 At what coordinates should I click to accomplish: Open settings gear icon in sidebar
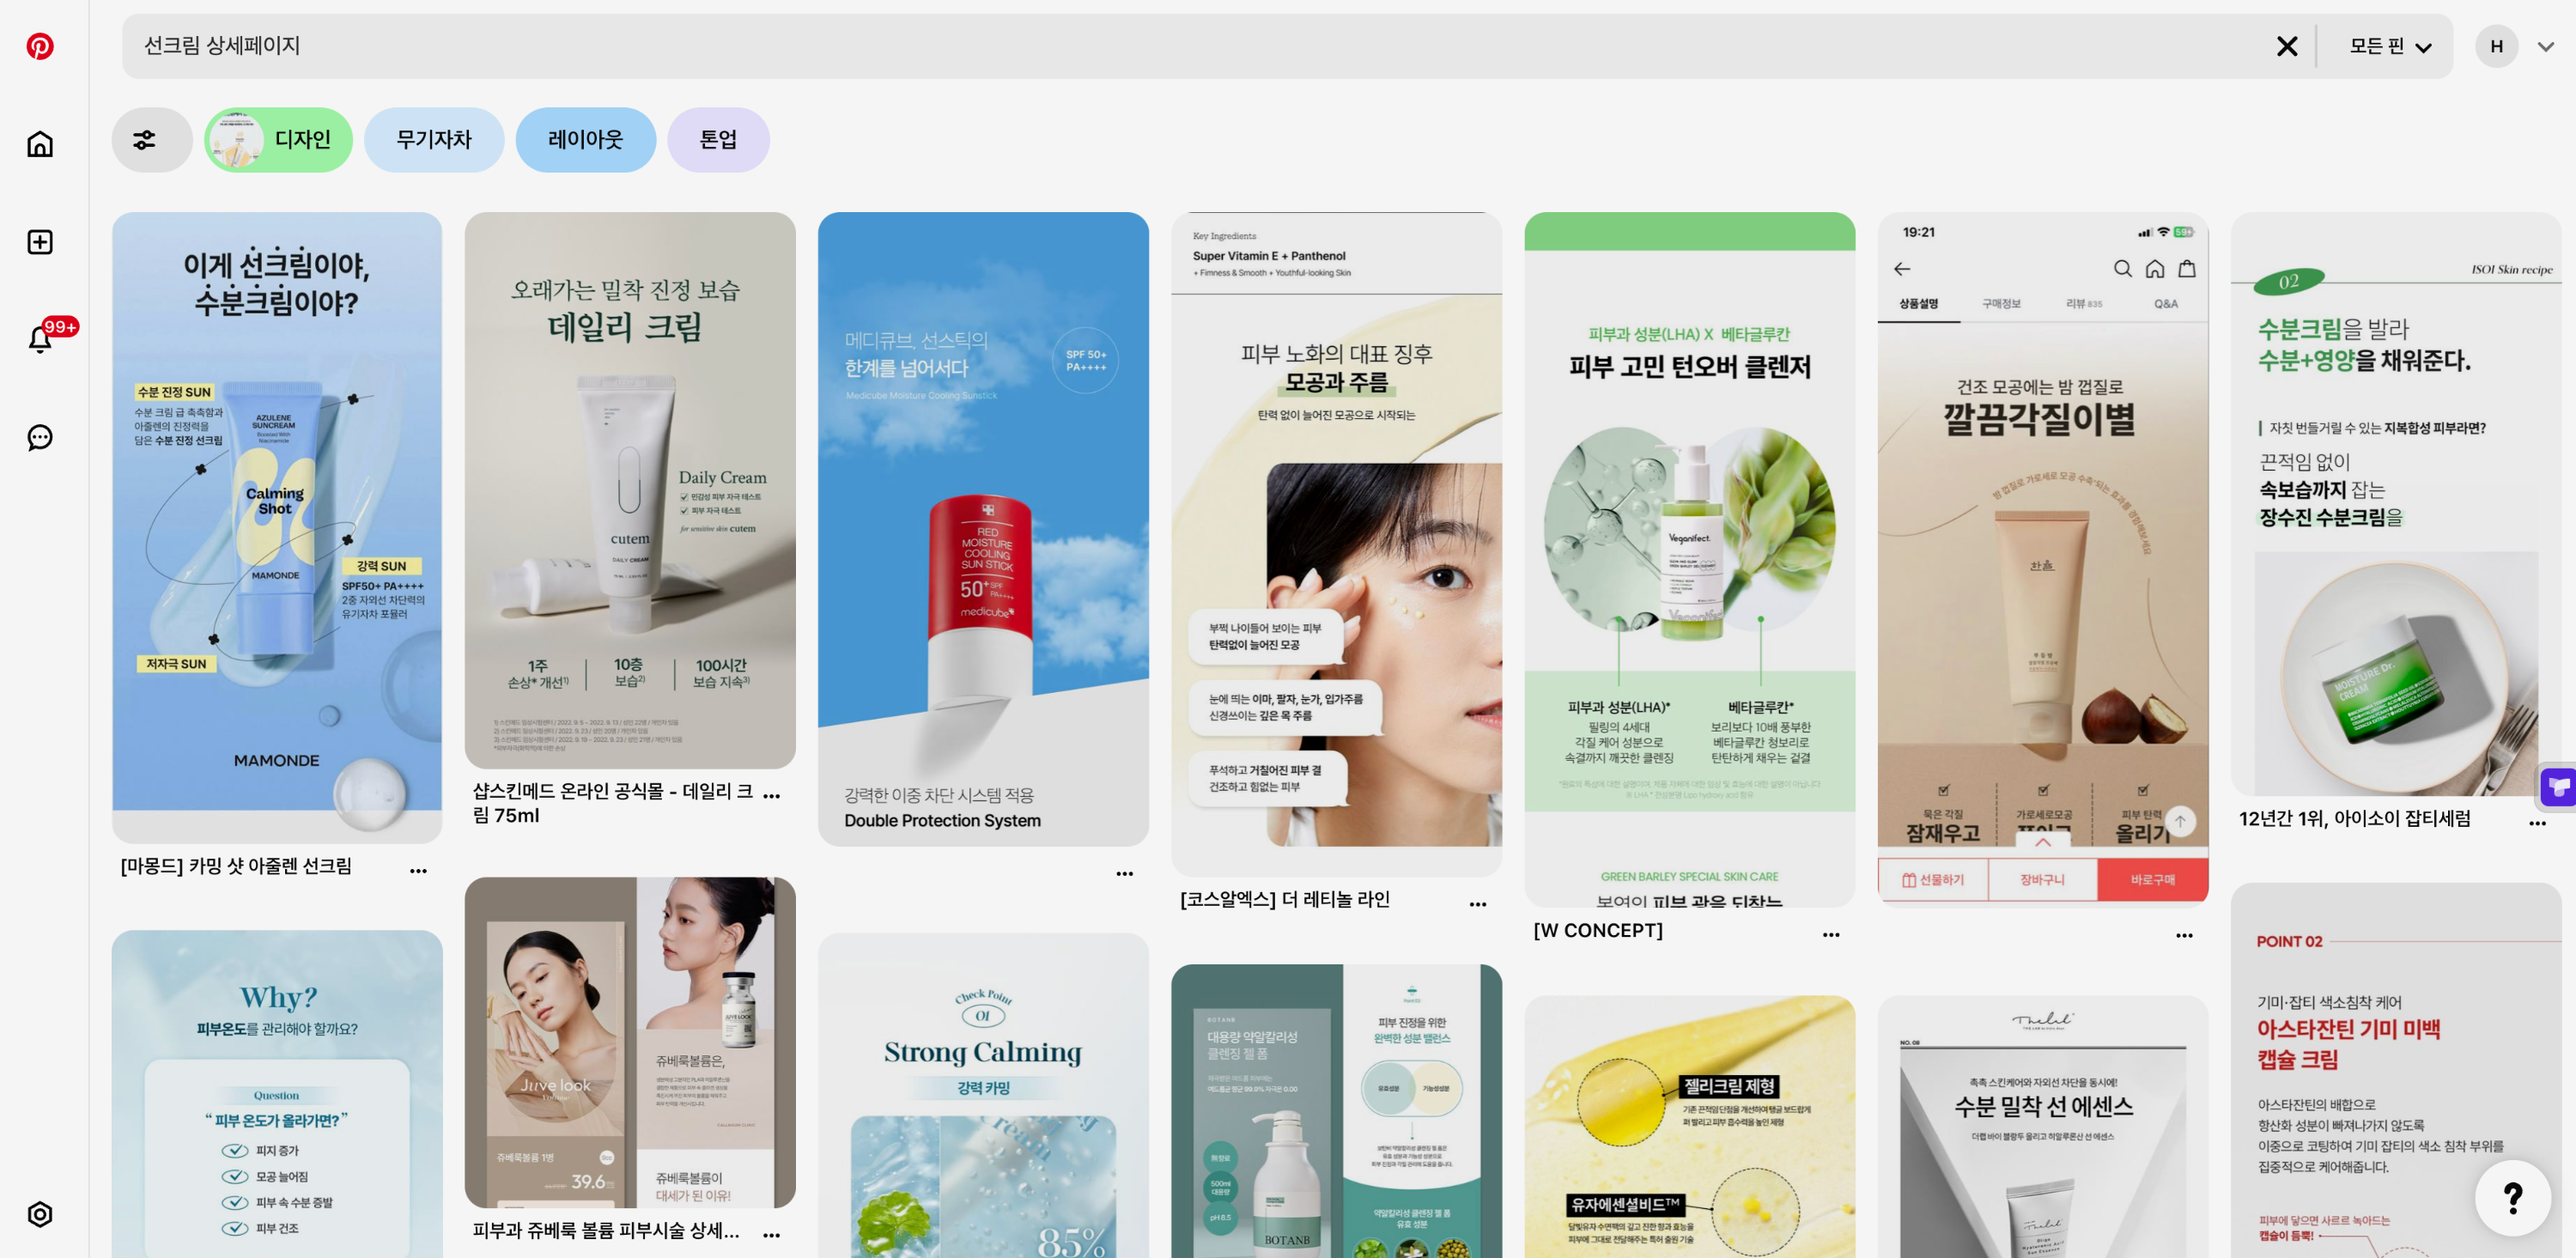click(x=40, y=1214)
